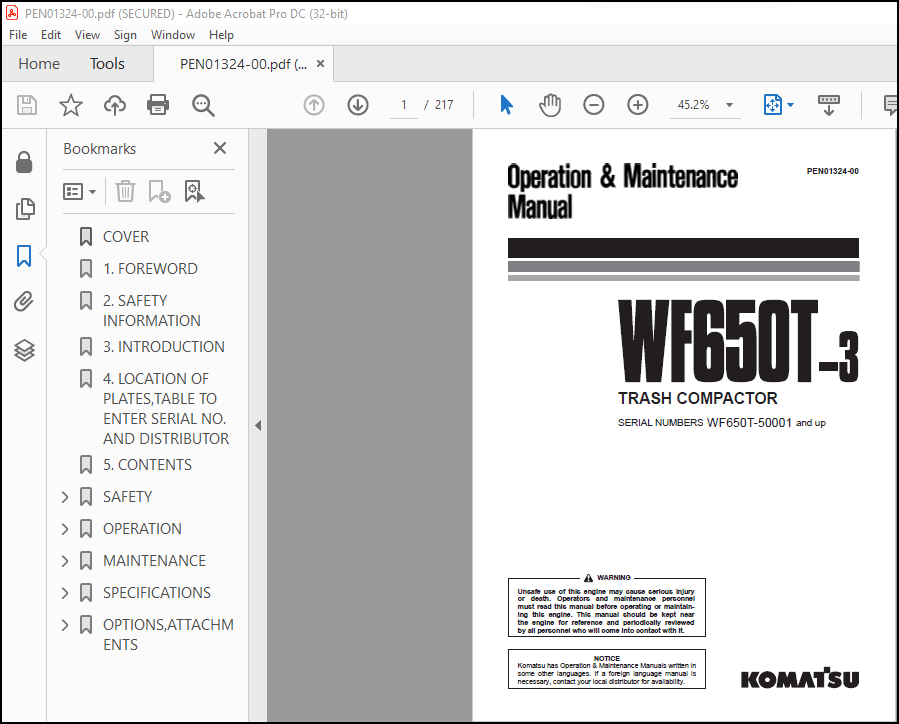Screen dimensions: 899x724
Task: Select the Hand tool
Action: (x=550, y=104)
